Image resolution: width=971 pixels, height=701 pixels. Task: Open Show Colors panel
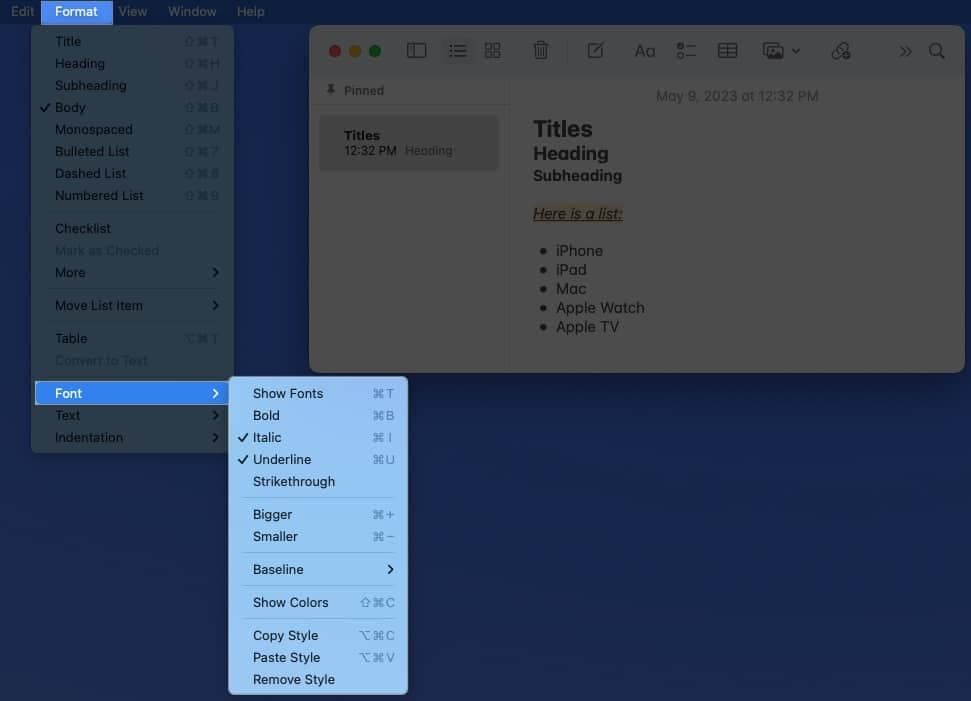318,603
